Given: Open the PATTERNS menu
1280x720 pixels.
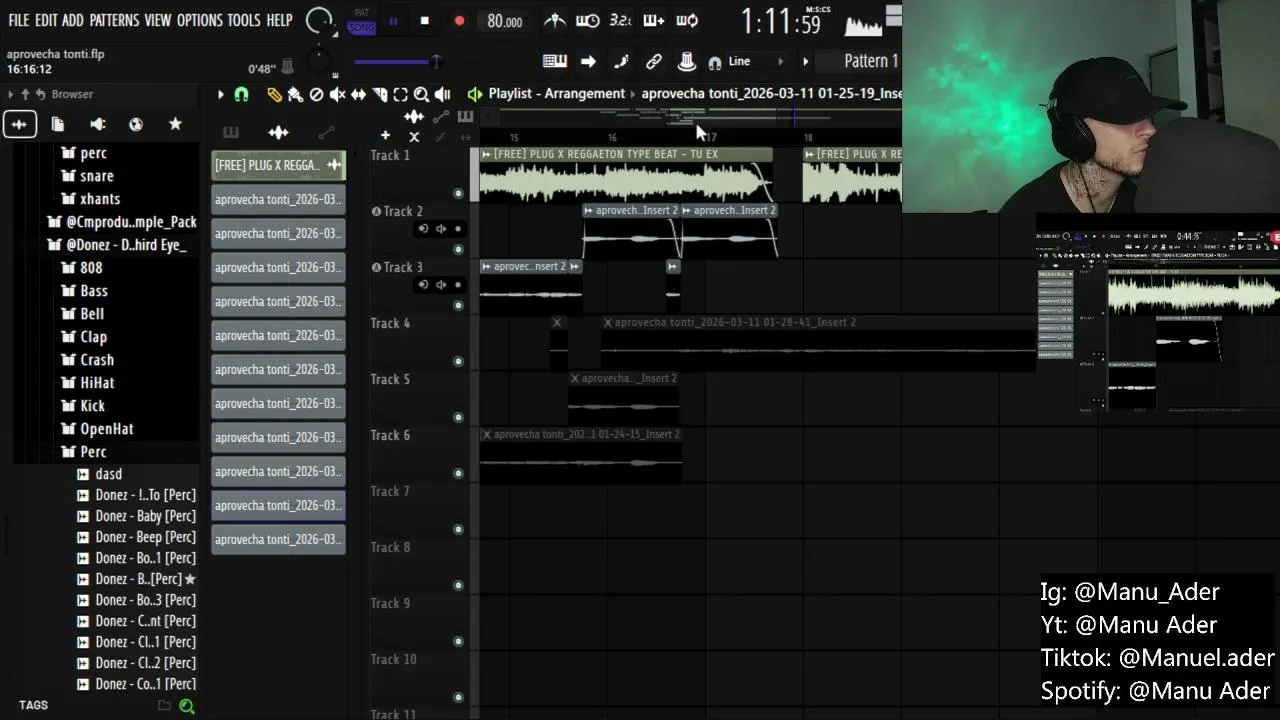Looking at the screenshot, I should click(114, 20).
